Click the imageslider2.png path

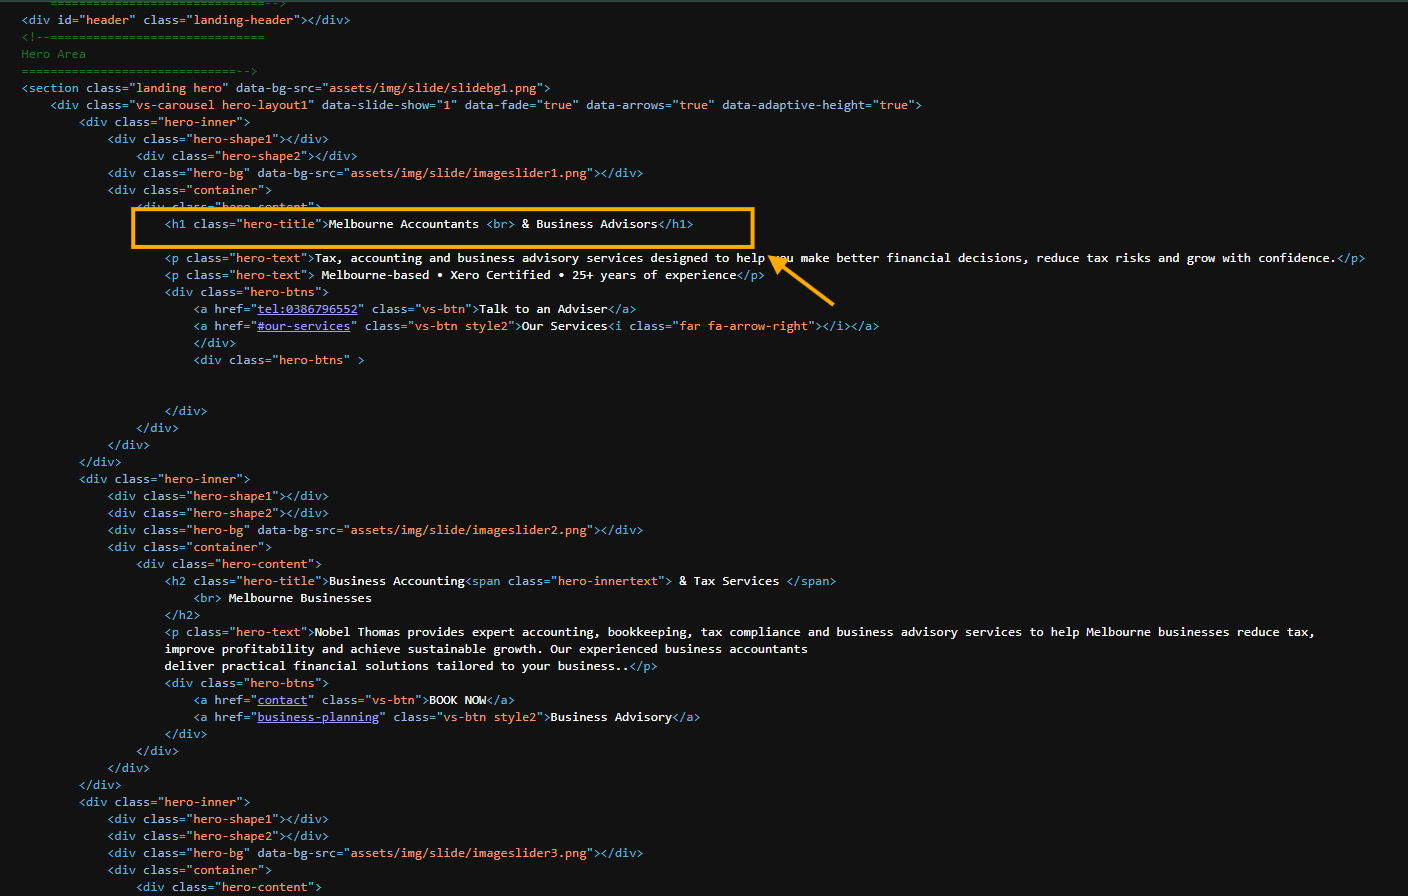tap(468, 530)
